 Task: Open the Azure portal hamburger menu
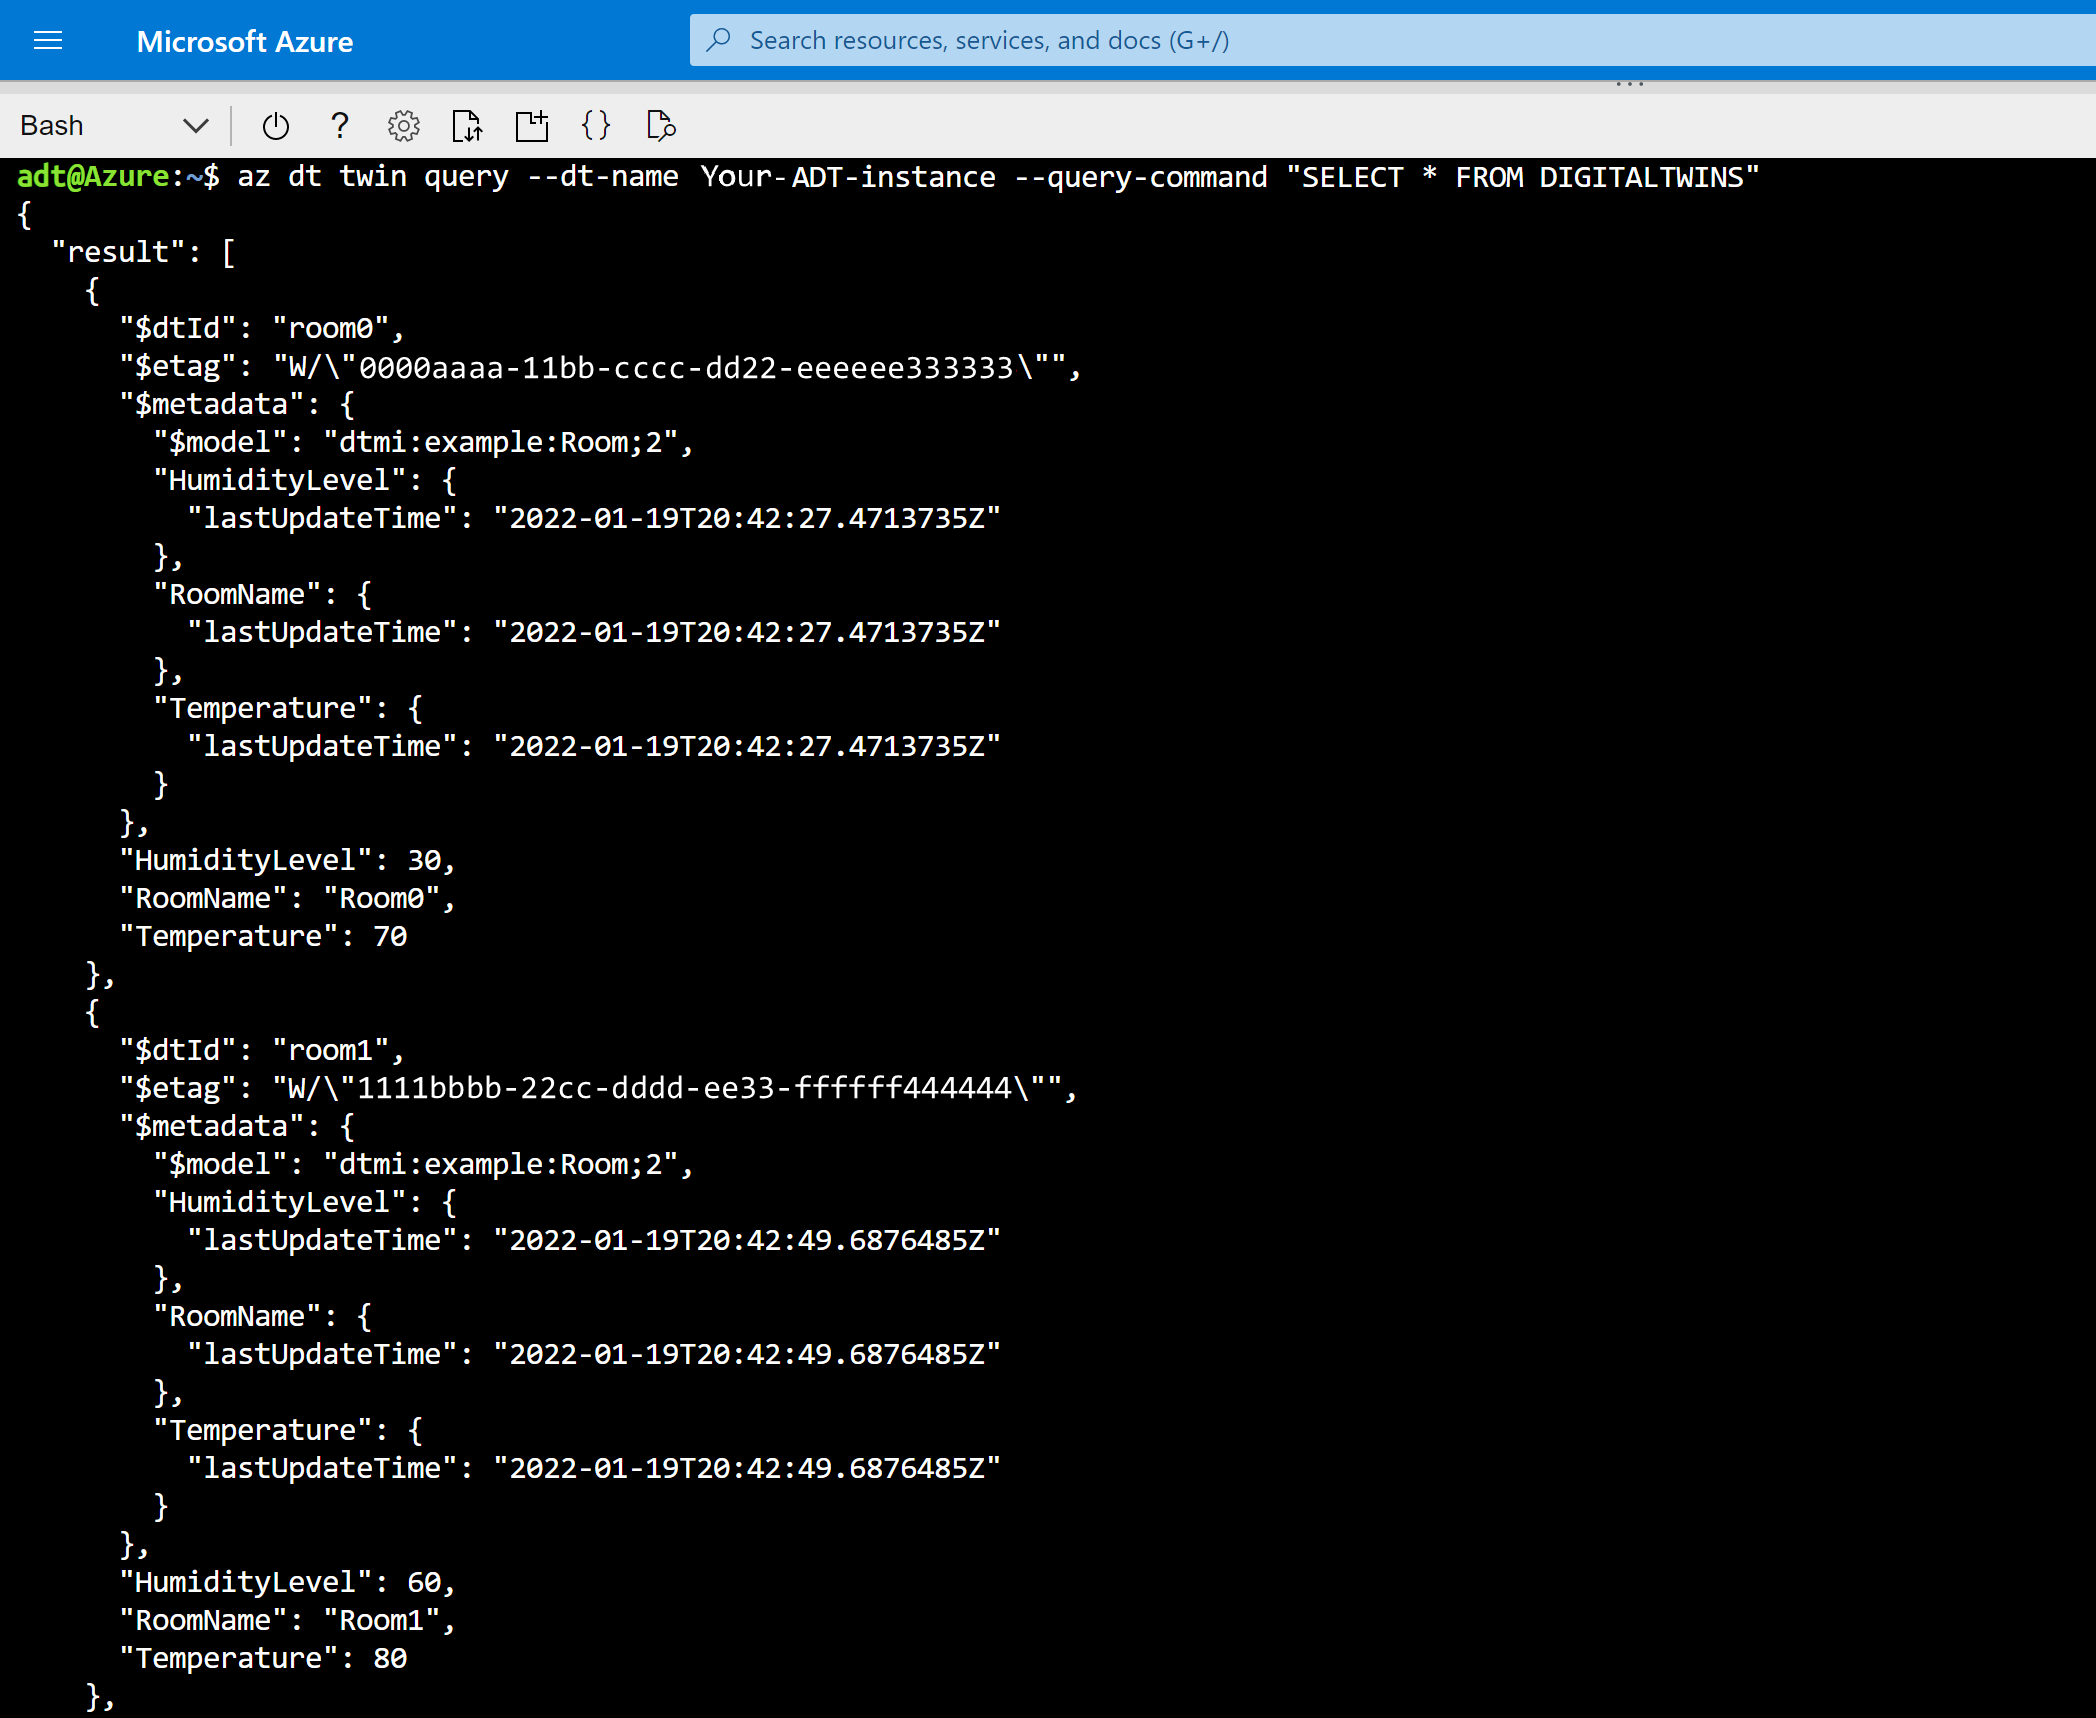coord(48,41)
